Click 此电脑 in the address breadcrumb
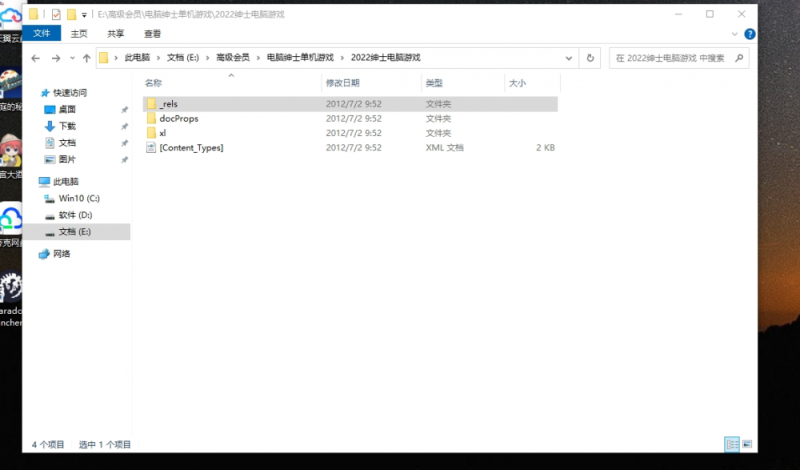Viewport: 800px width, 470px height. coord(137,58)
